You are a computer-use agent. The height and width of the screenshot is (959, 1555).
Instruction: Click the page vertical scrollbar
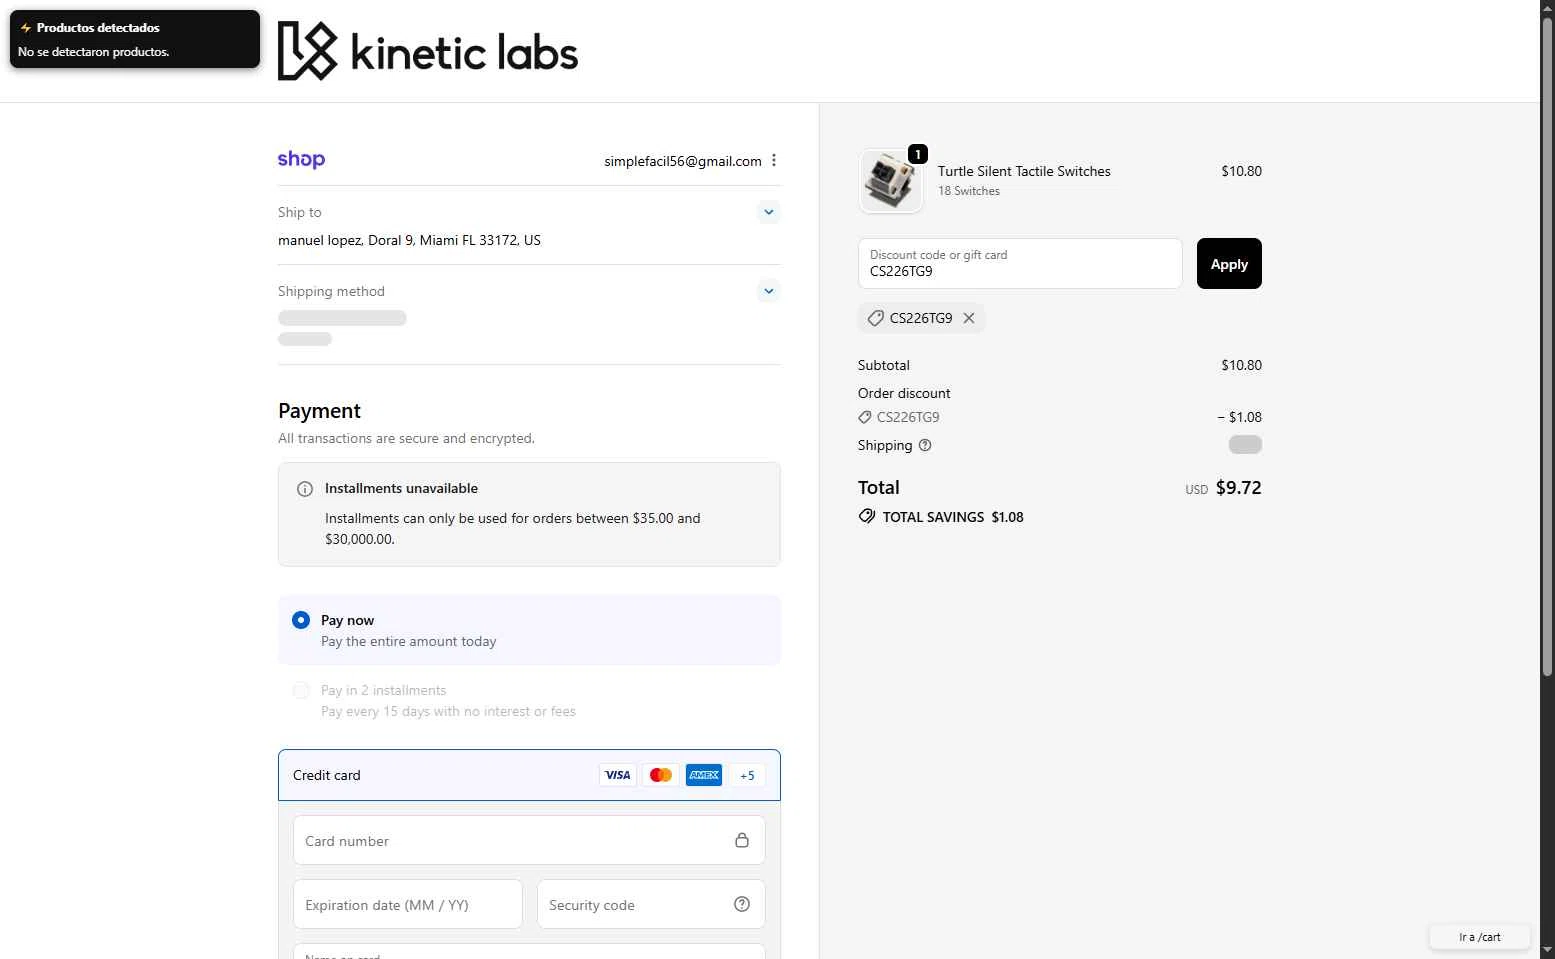pyautogui.click(x=1547, y=345)
